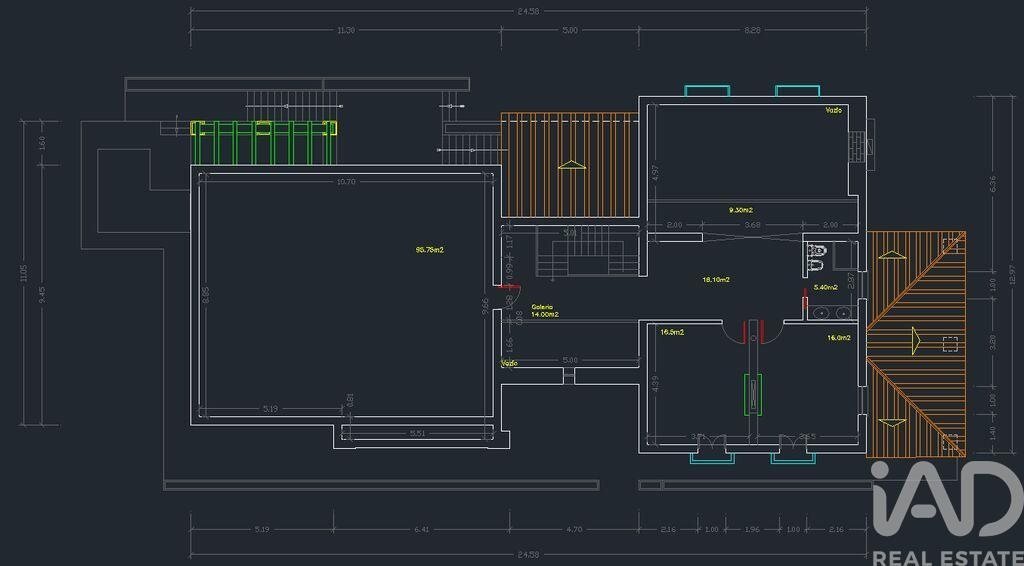Select the 11.30 dimension at the top
This screenshot has height=566, width=1024.
point(345,30)
